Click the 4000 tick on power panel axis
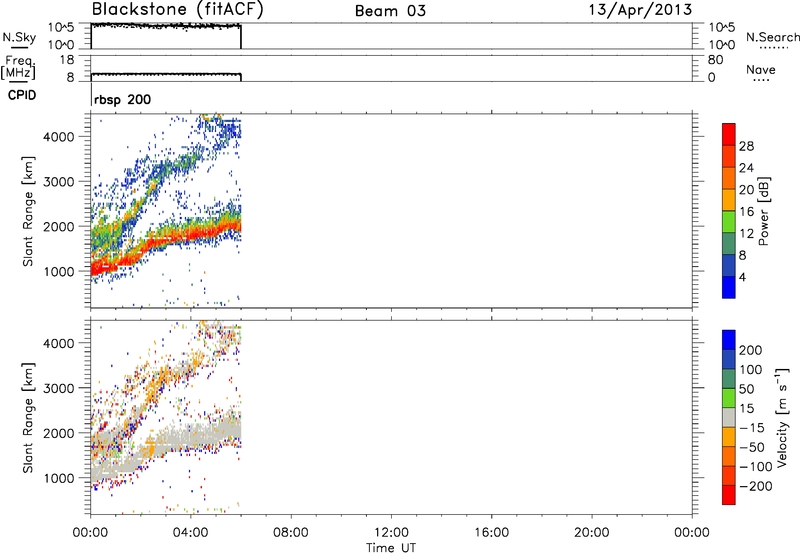 [x=59, y=137]
